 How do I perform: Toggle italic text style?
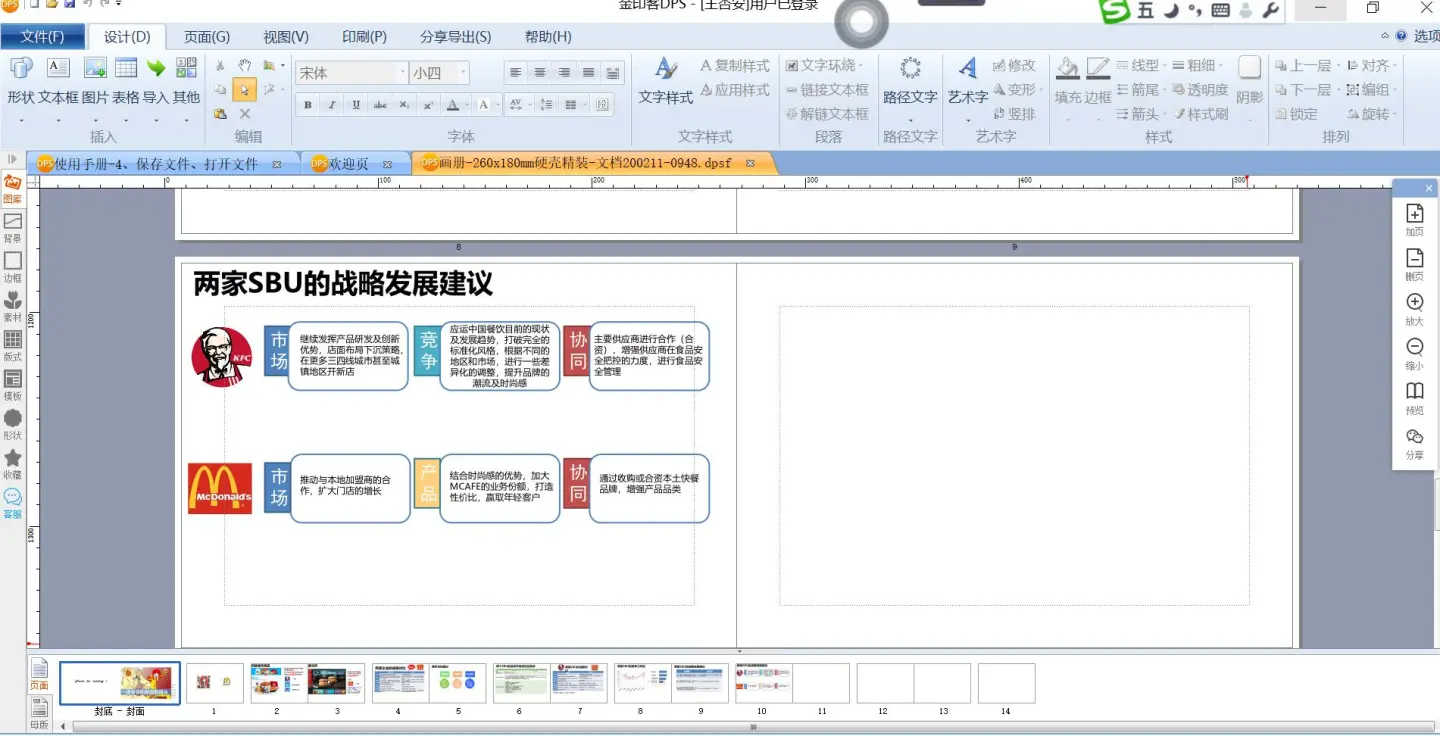pos(332,105)
